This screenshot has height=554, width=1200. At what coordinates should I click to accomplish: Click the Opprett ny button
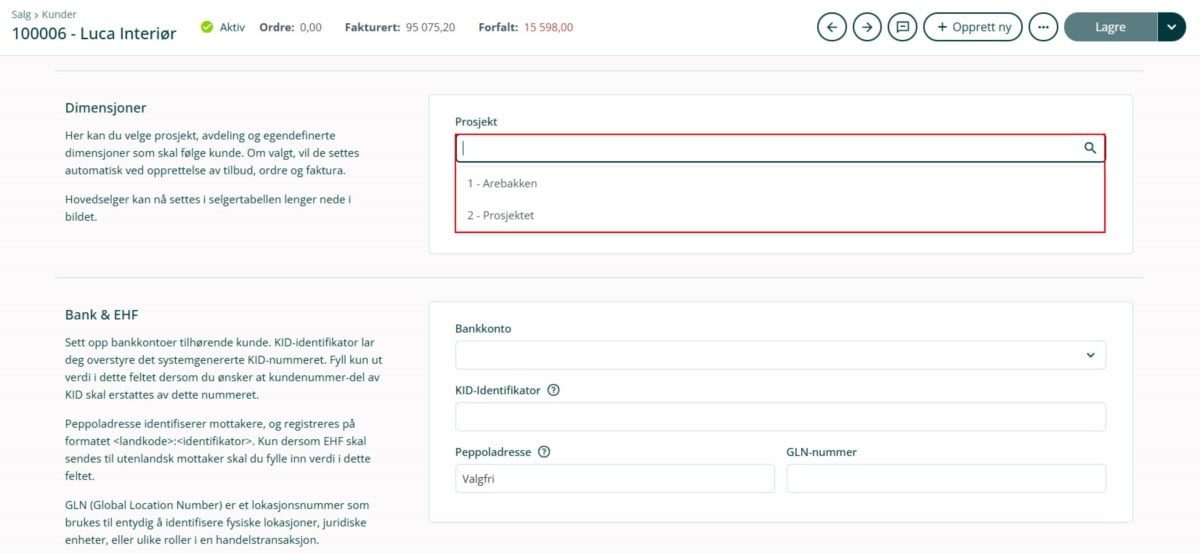pyautogui.click(x=972, y=27)
